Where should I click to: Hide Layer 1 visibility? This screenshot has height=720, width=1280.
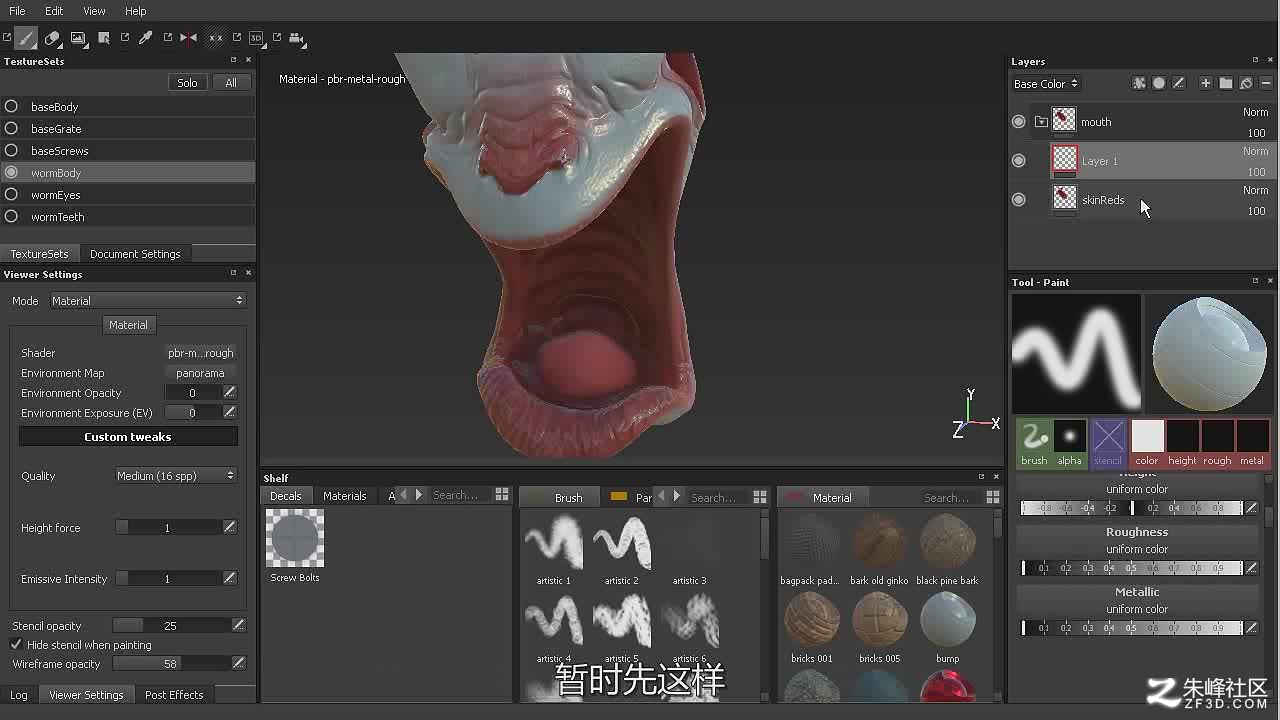pyautogui.click(x=1018, y=160)
